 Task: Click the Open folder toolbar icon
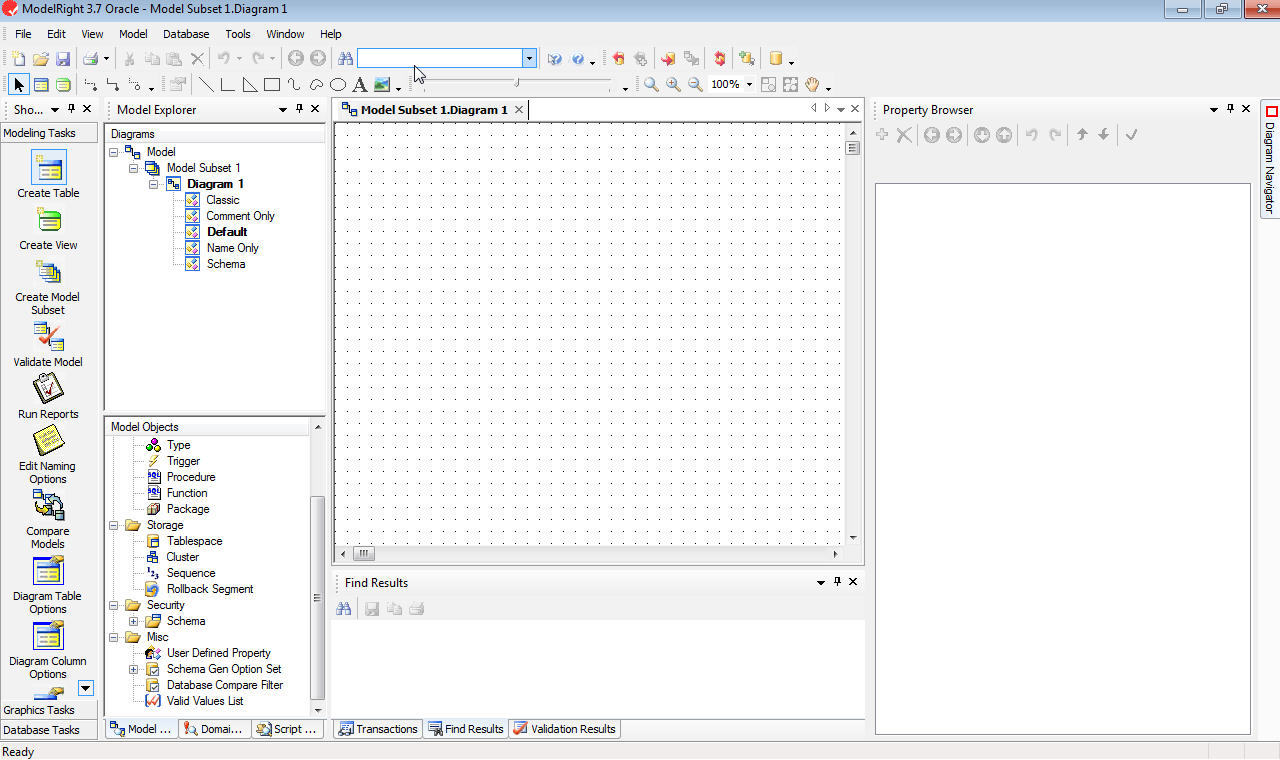(x=40, y=59)
